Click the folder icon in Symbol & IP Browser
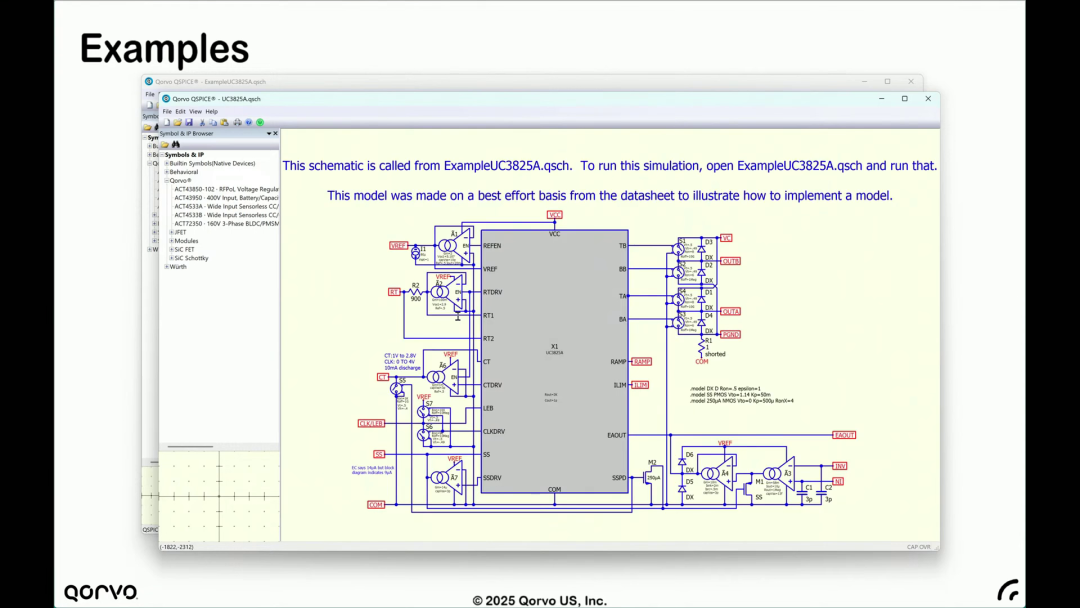Screen dimensions: 1080x608 pyautogui.click(x=165, y=145)
